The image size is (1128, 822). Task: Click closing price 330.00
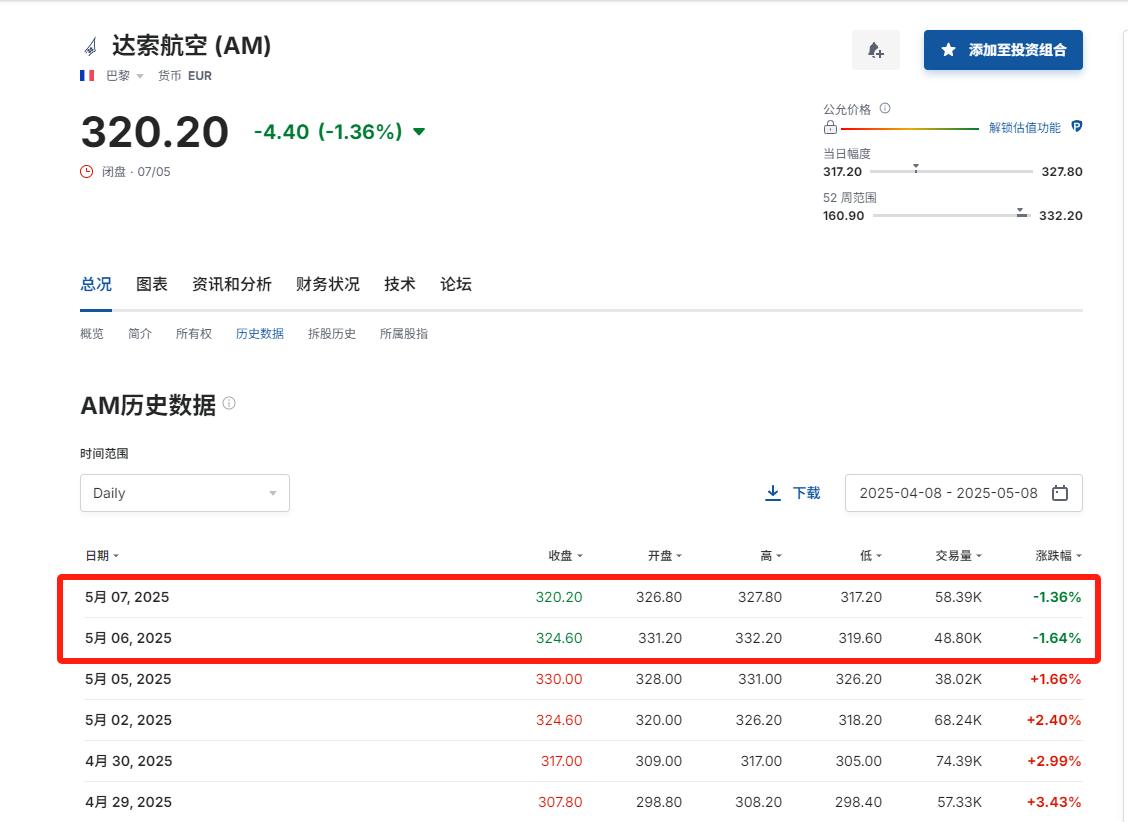(559, 679)
